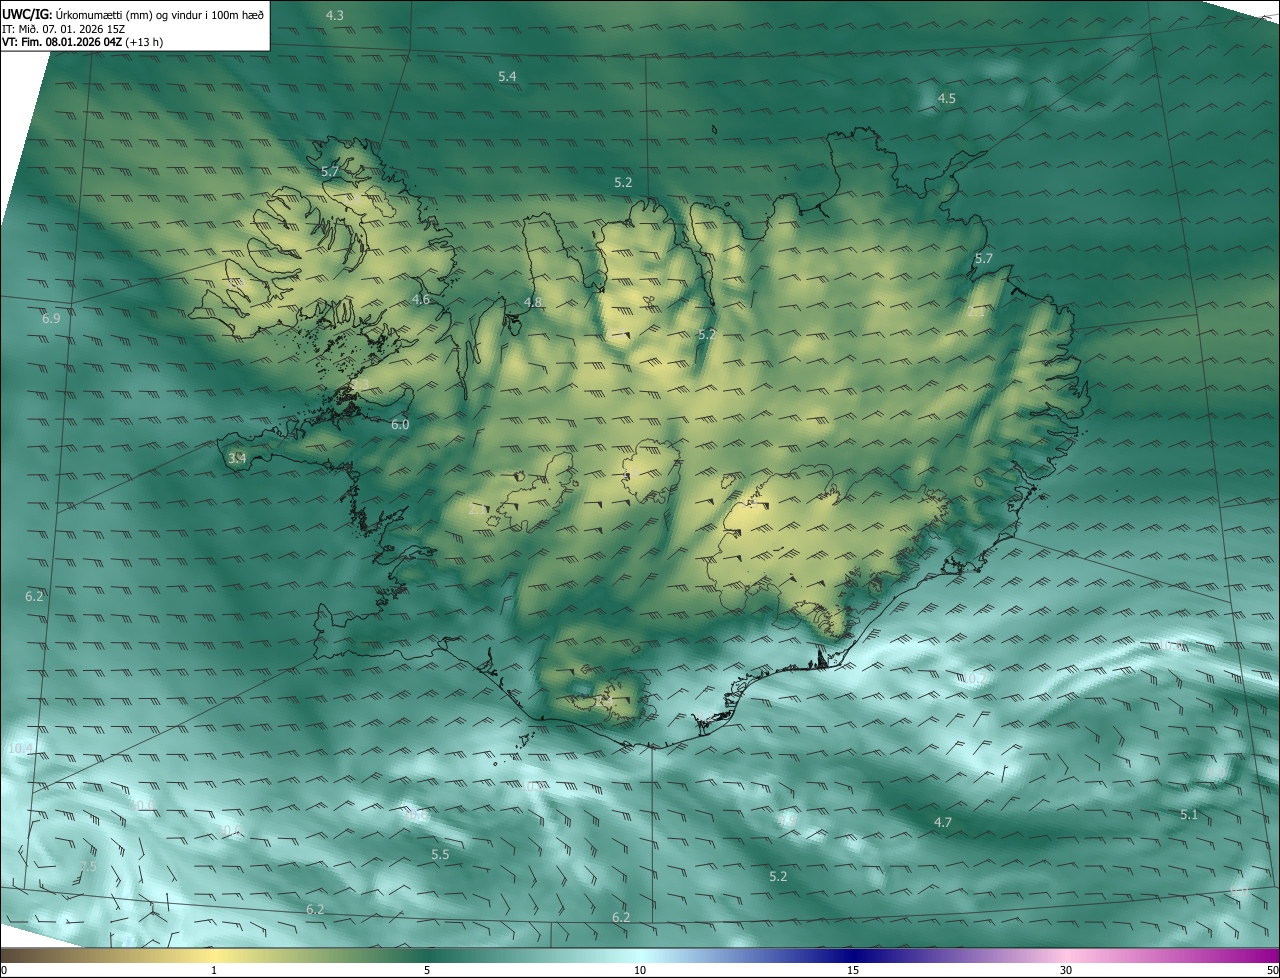Screen dimensions: 1280x978
Task: Click the colorbar tick label '30'
Action: pyautogui.click(x=1066, y=970)
